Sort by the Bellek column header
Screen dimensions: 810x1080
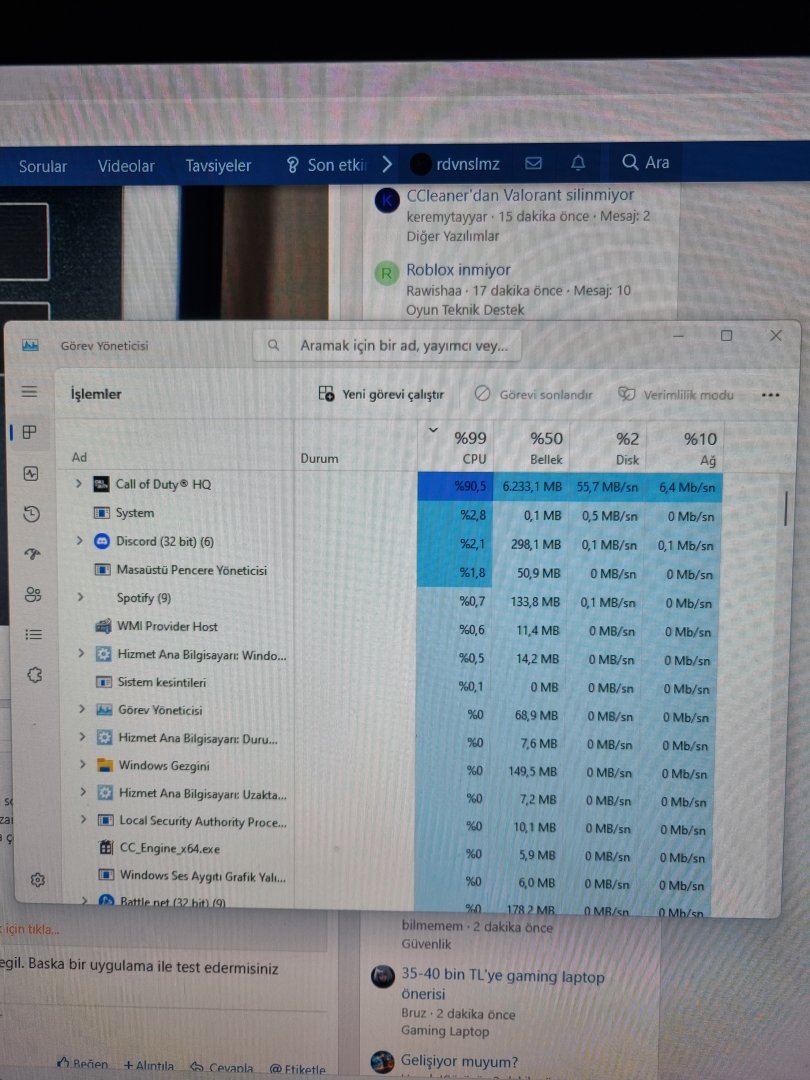[x=532, y=448]
